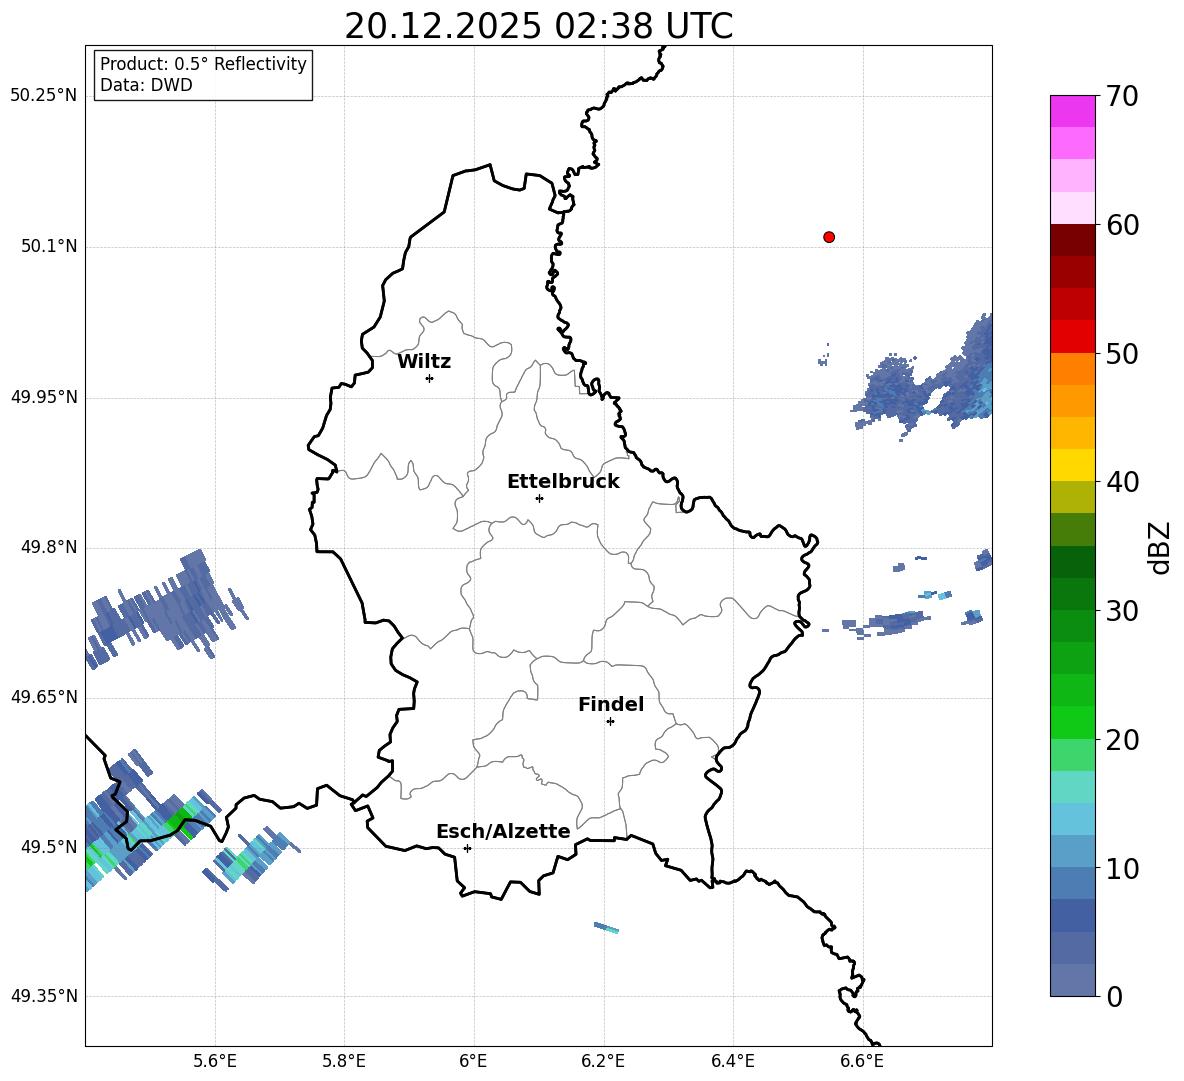Screen dimensions: 1184x1081
Task: Click the Ettelbruck city label
Action: (x=563, y=482)
